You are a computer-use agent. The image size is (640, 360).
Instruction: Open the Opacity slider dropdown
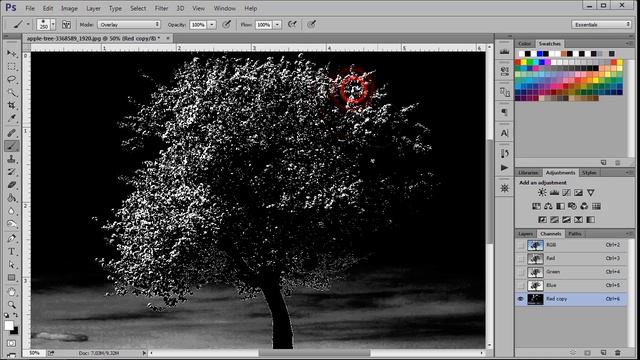[212, 24]
